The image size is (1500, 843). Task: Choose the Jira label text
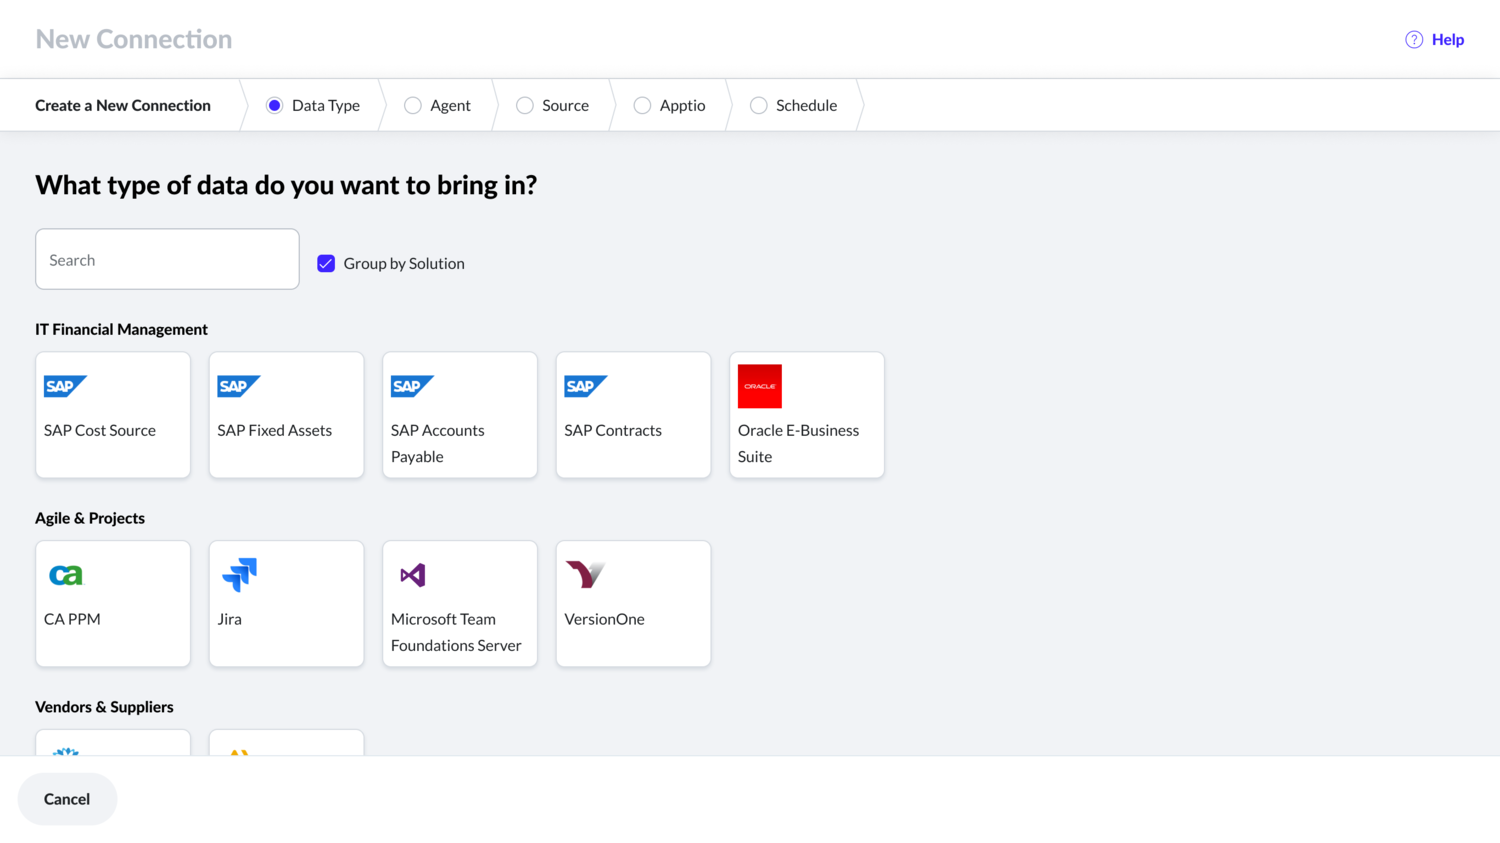tap(229, 619)
